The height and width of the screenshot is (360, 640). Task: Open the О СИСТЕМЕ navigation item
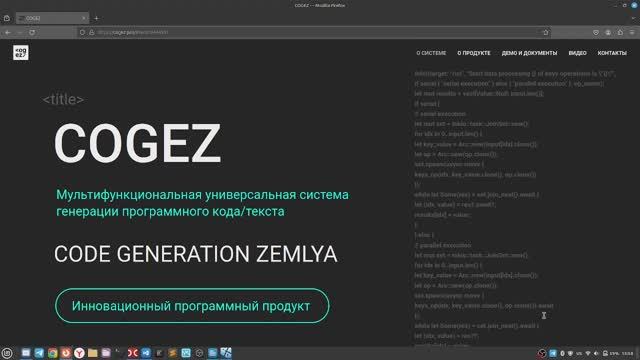(431, 53)
